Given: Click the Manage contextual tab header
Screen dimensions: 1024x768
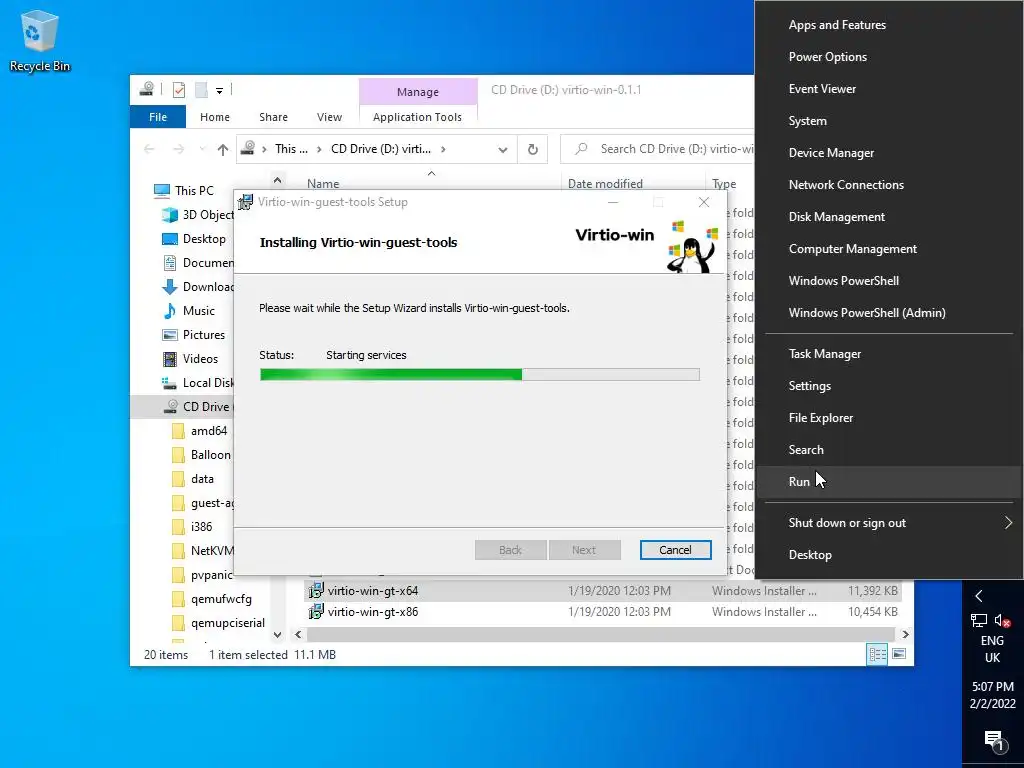Looking at the screenshot, I should point(418,92).
